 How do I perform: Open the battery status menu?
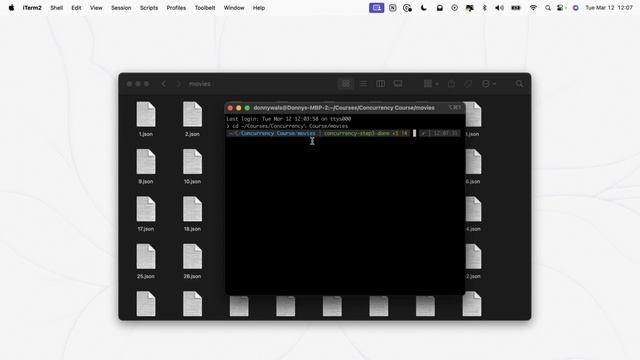tap(516, 8)
